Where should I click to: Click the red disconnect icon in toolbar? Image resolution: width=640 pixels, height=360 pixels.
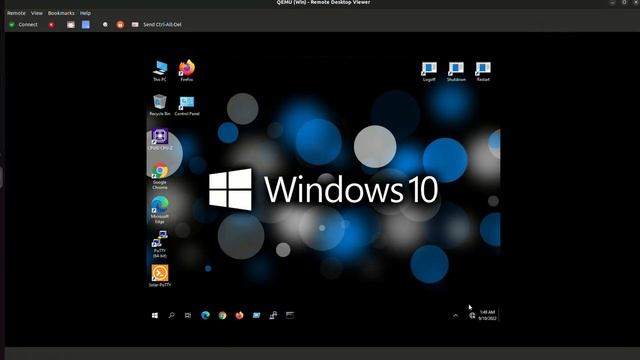pos(51,25)
